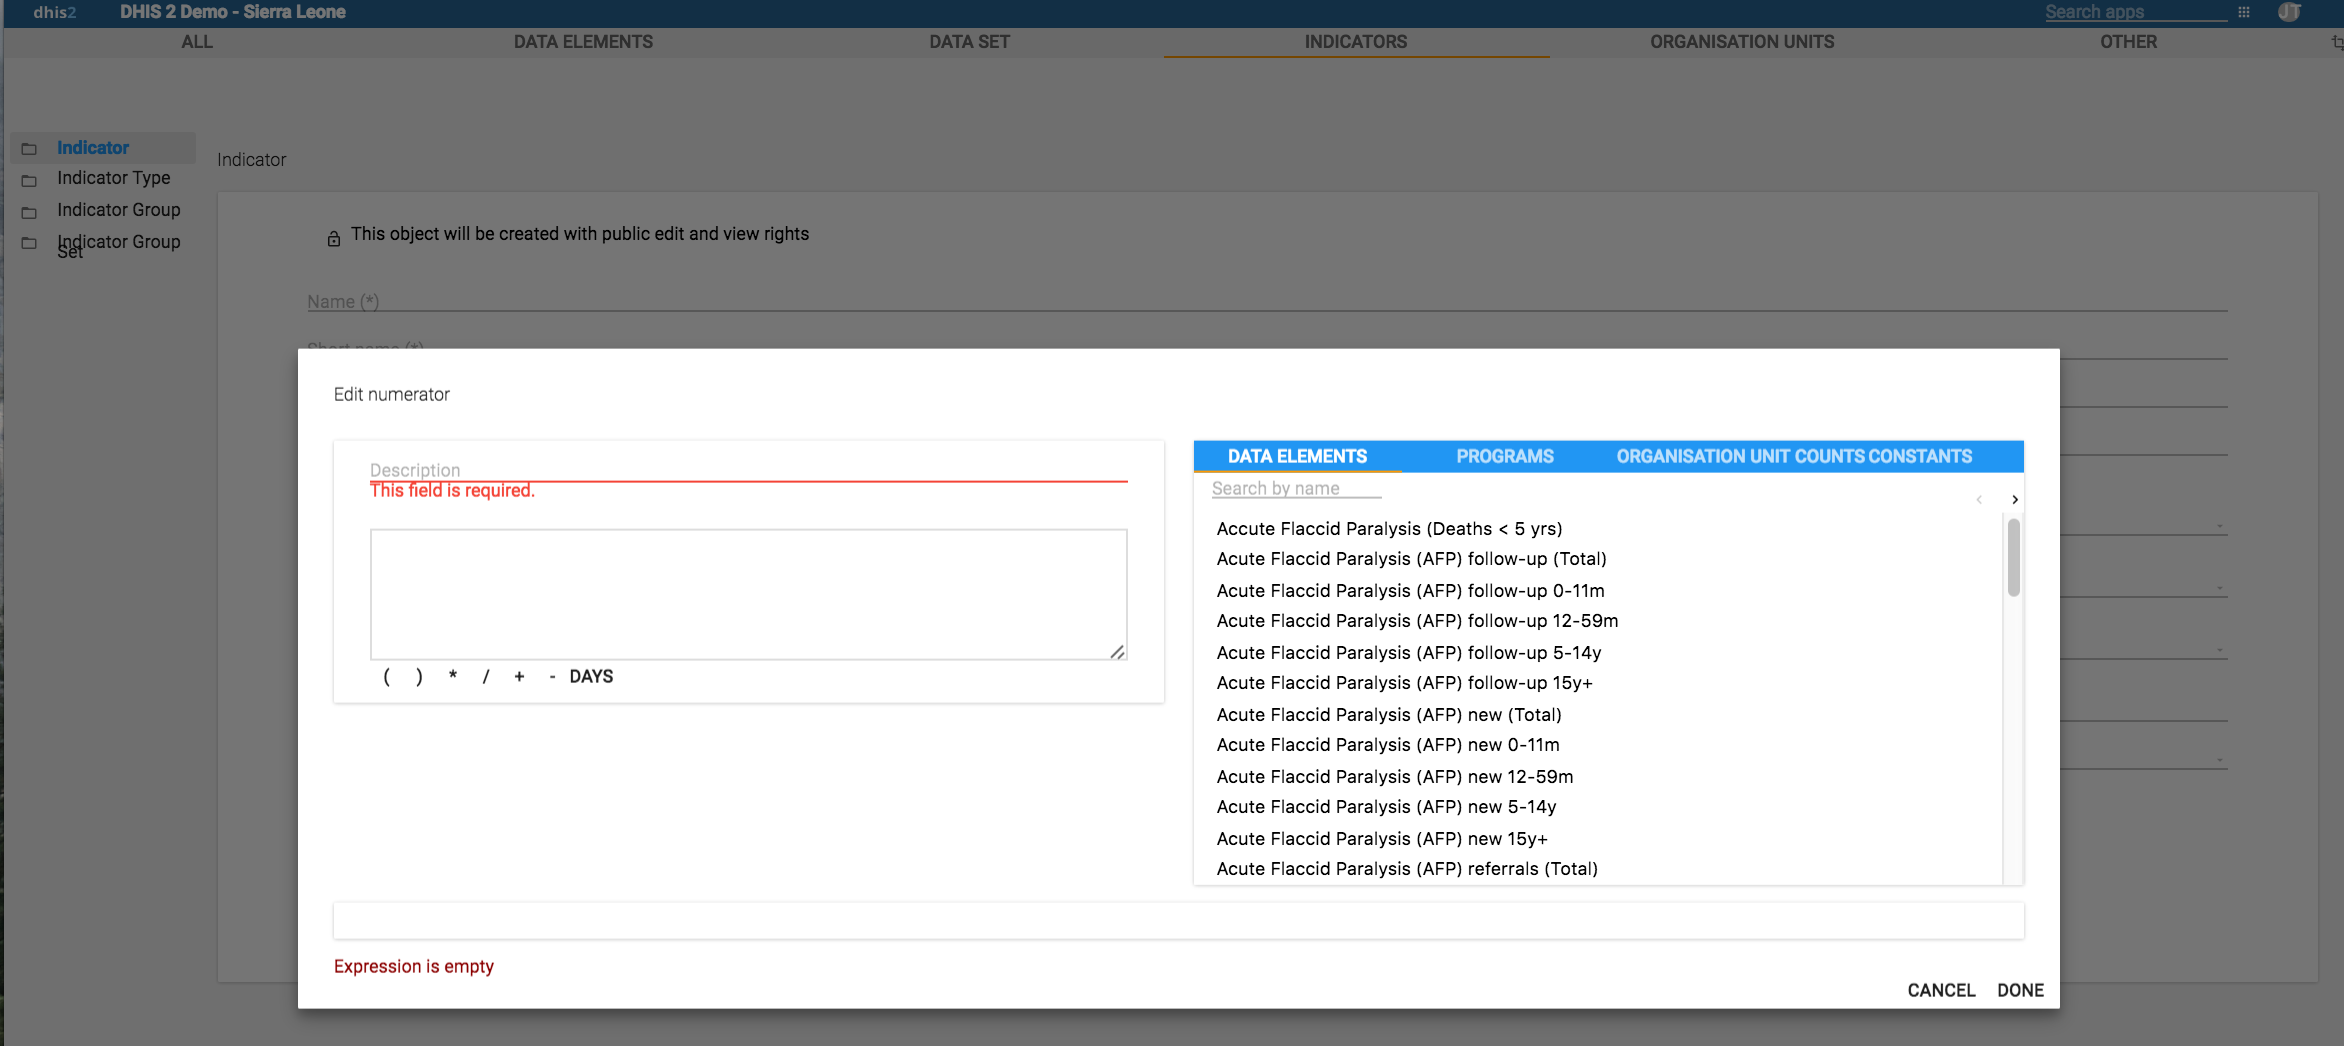Insert division operator into expression
The image size is (2344, 1046).
click(x=486, y=676)
